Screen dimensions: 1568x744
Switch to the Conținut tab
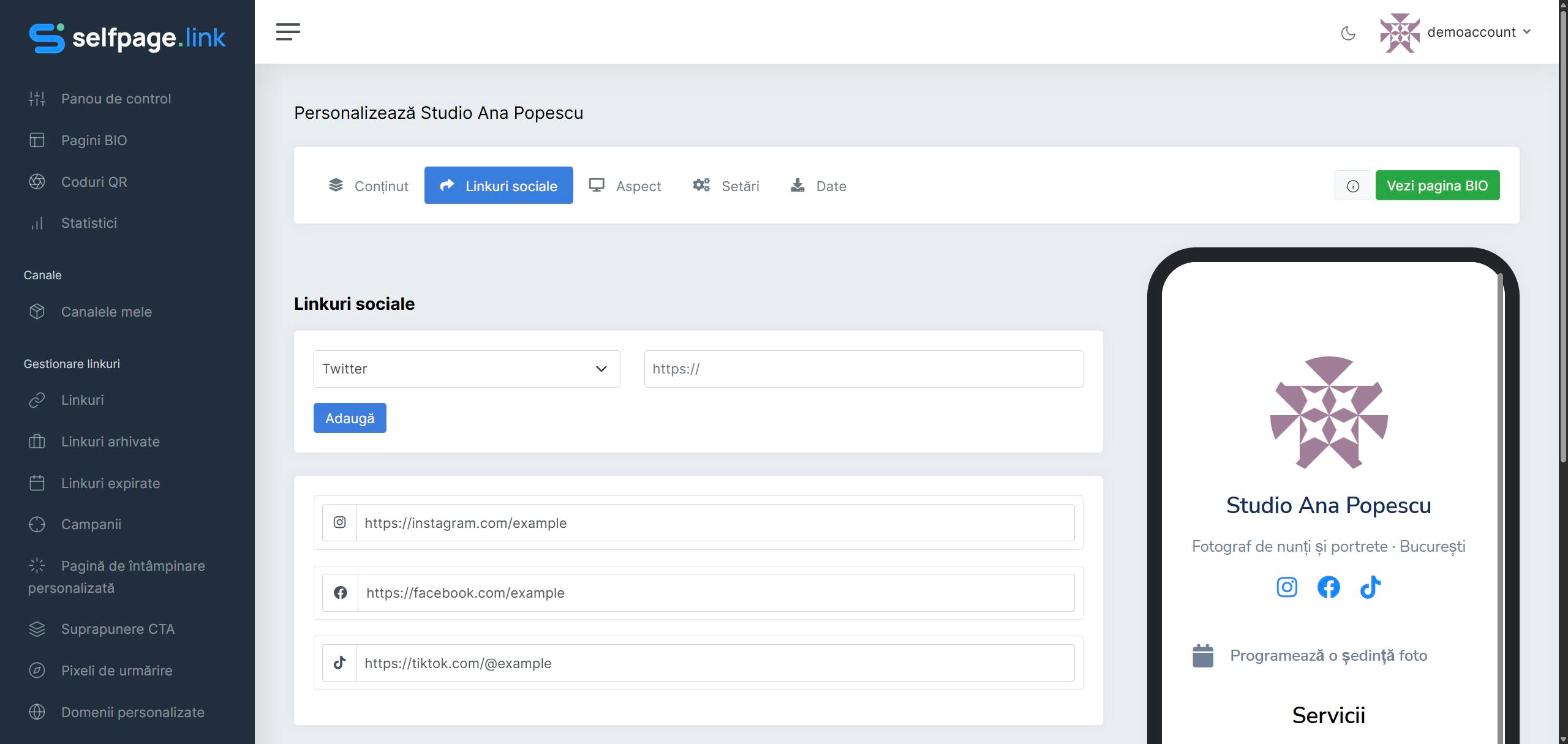tap(368, 186)
